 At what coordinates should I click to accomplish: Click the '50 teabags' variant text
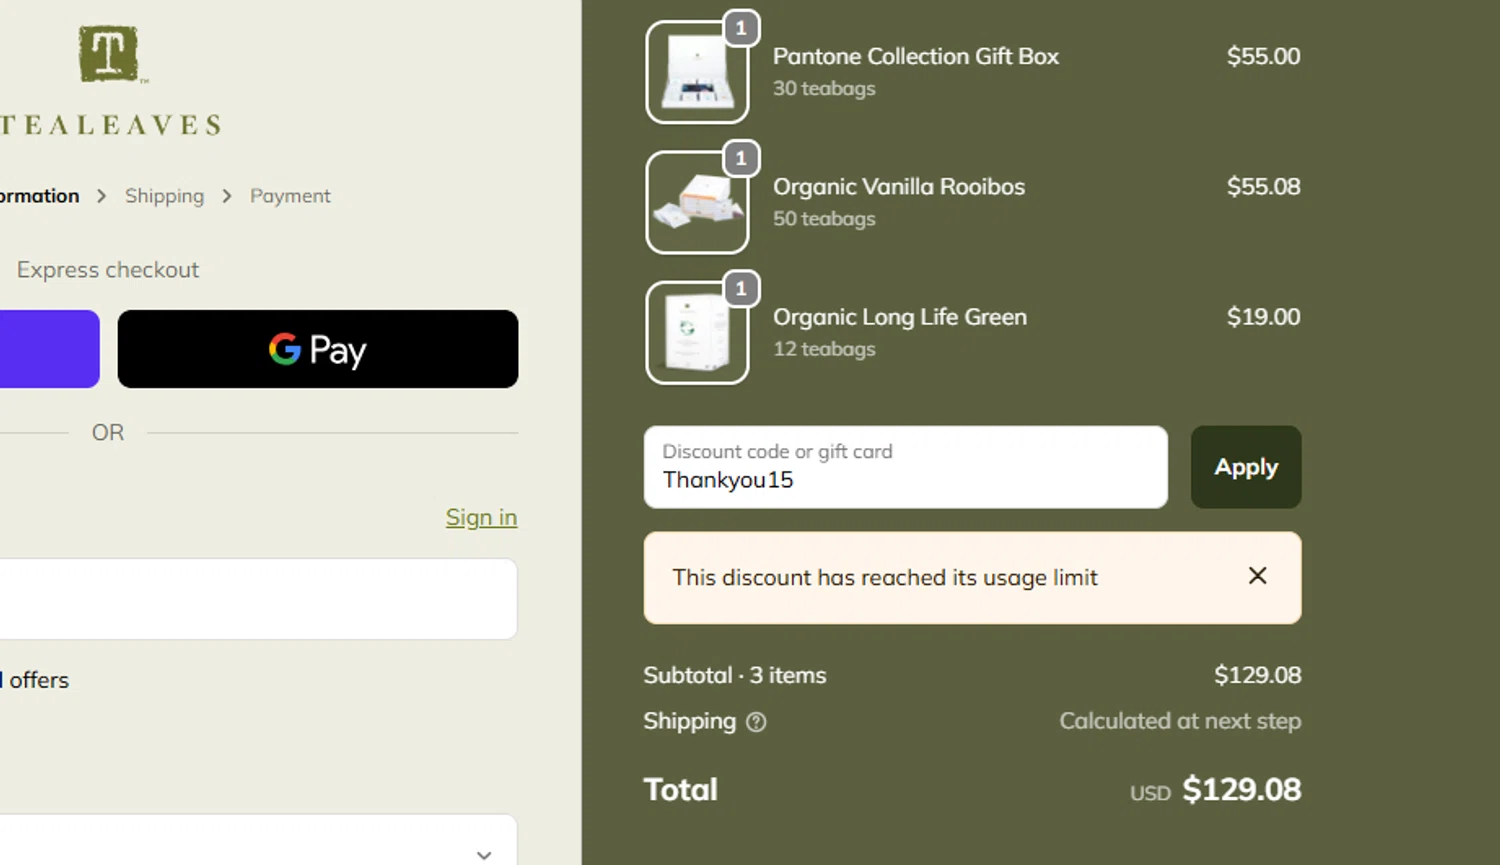click(x=824, y=218)
